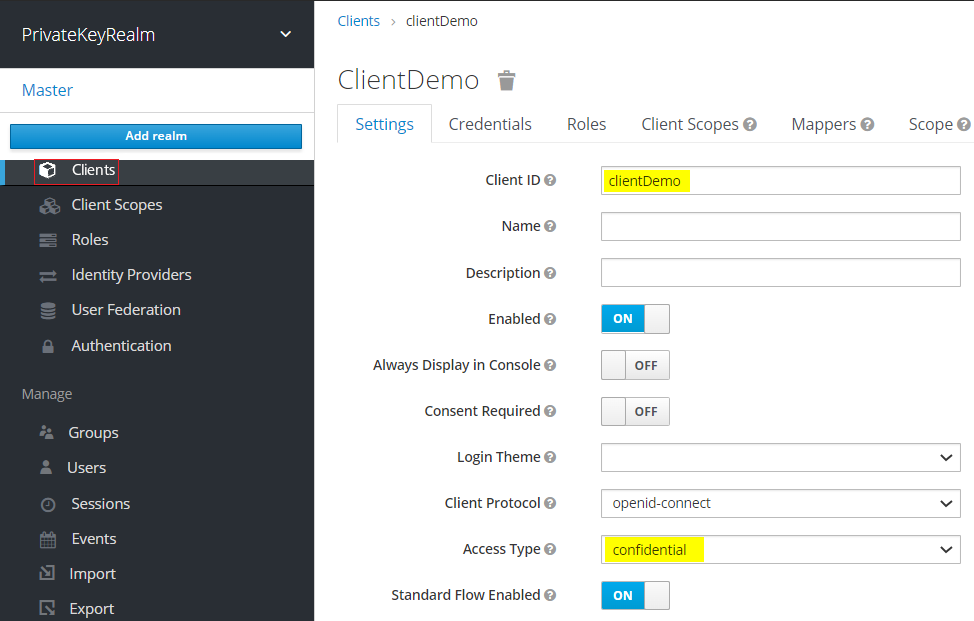Click the Name input field
This screenshot has width=974, height=621.
coord(781,227)
